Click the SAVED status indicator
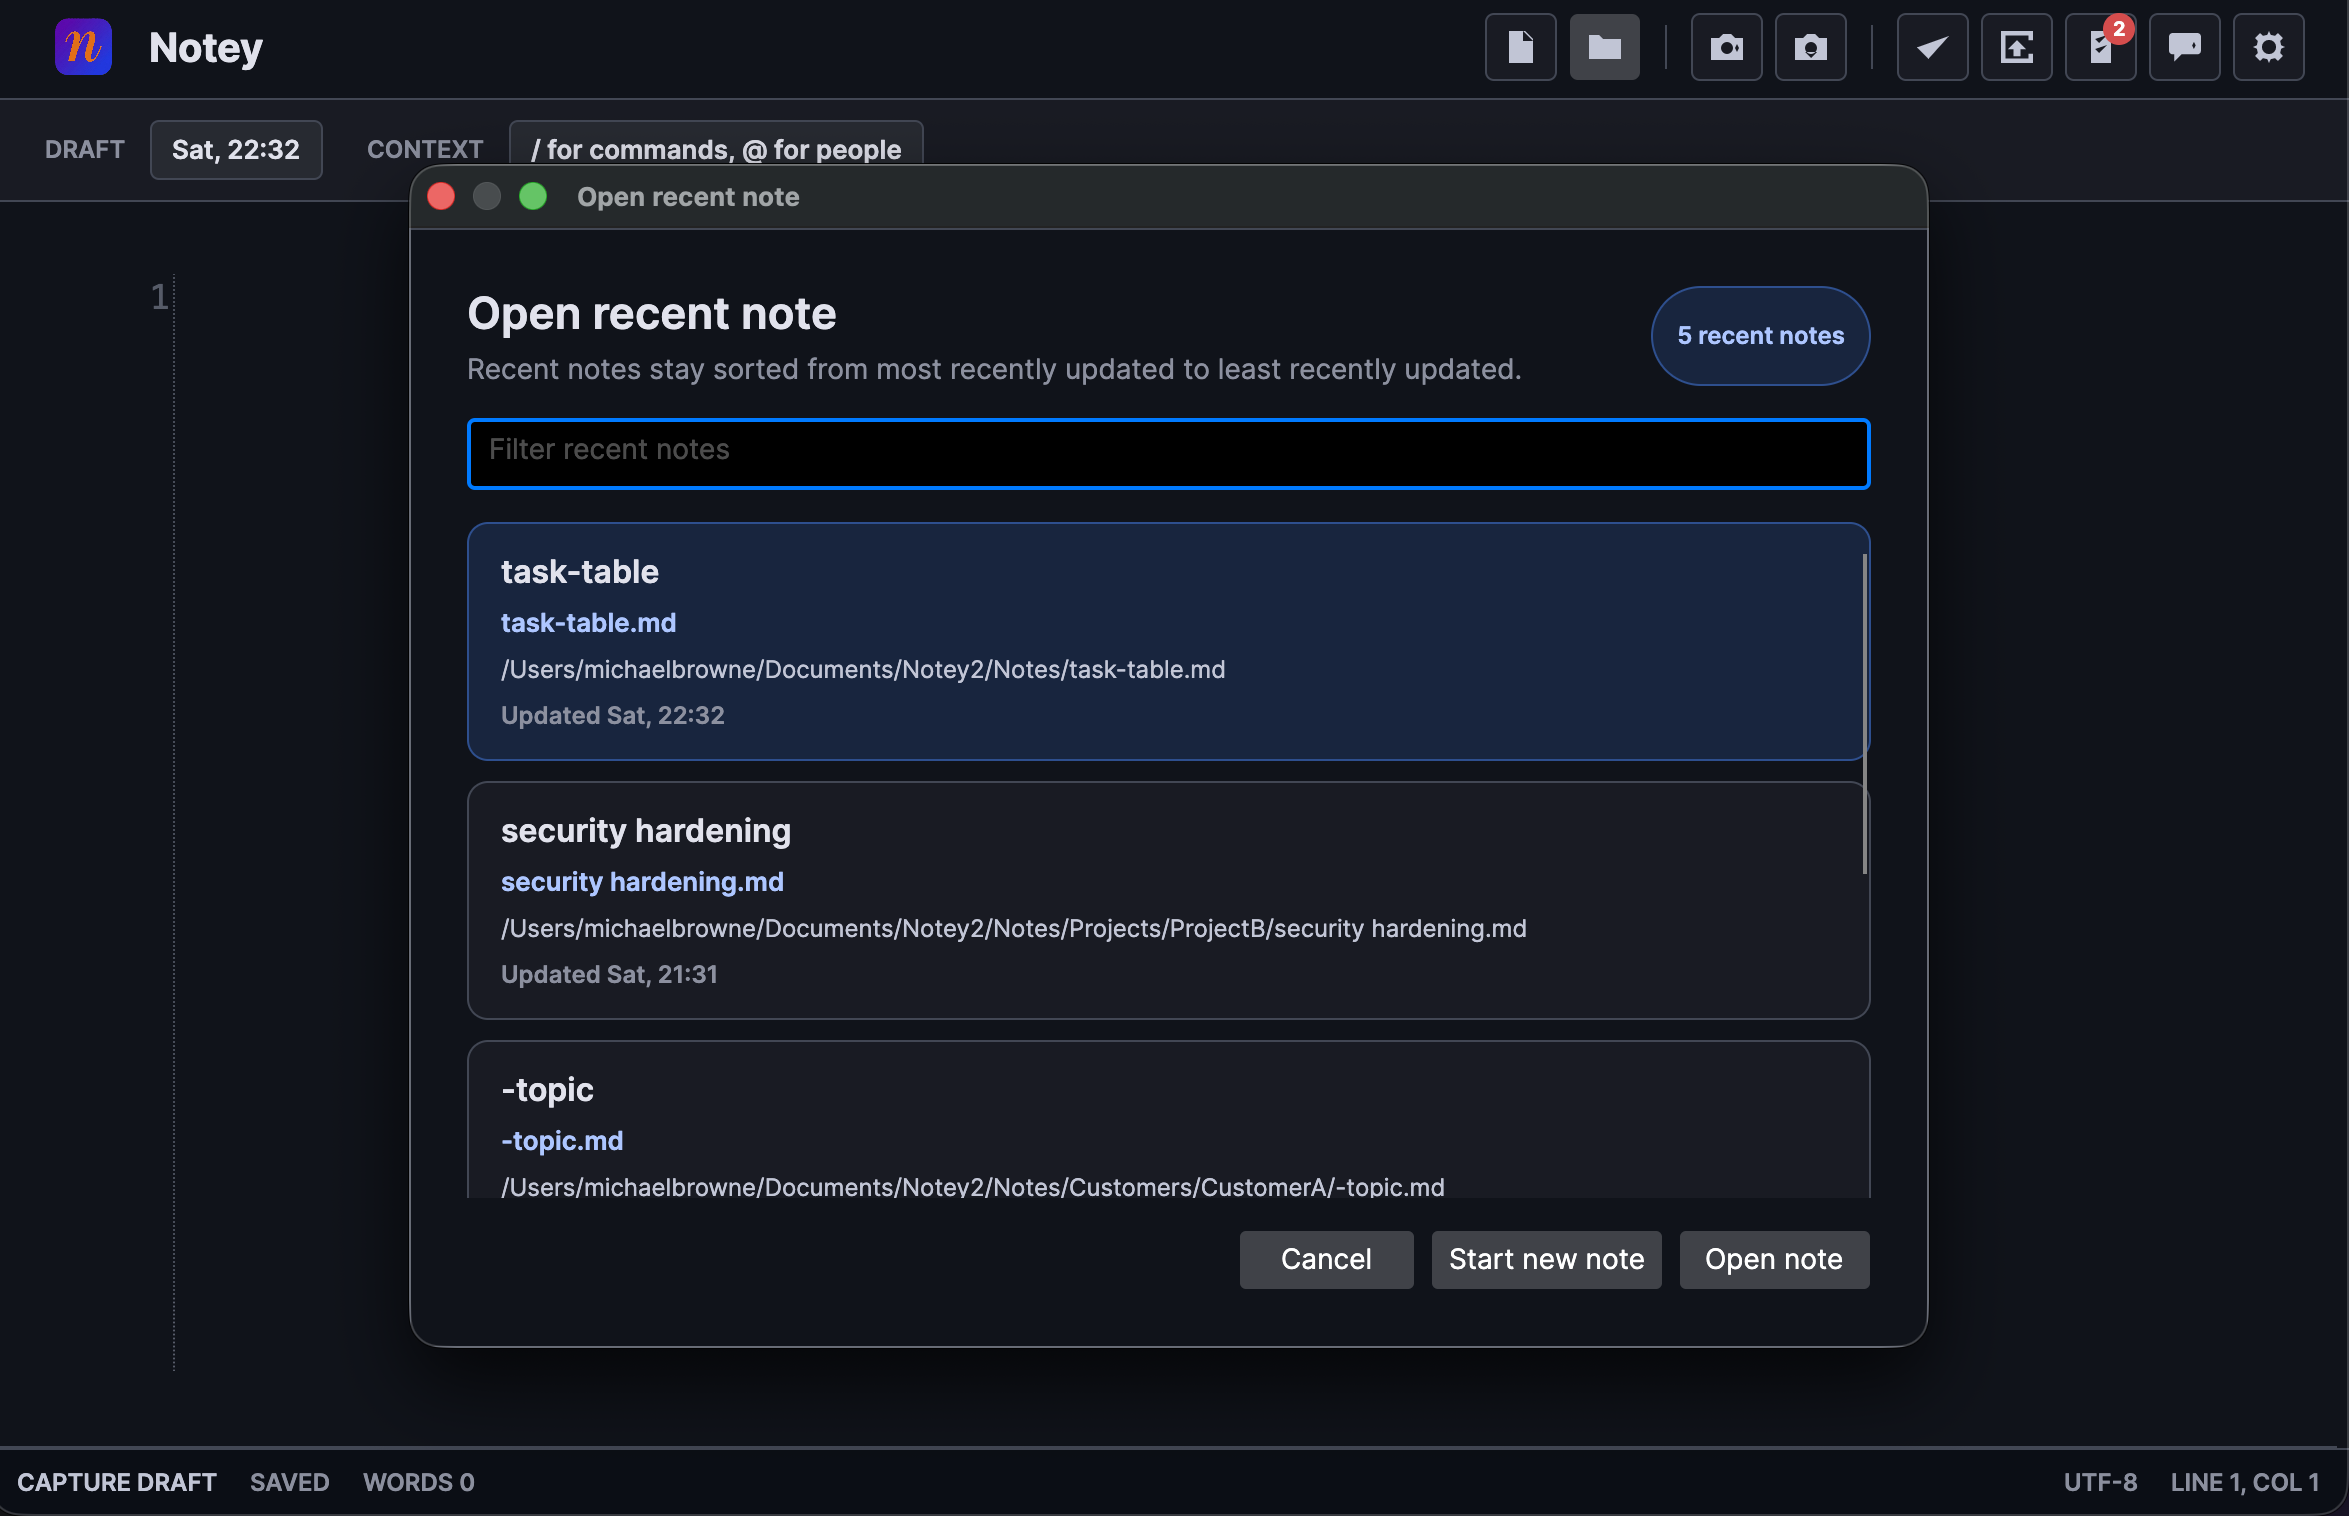The width and height of the screenshot is (2349, 1516). pos(289,1482)
